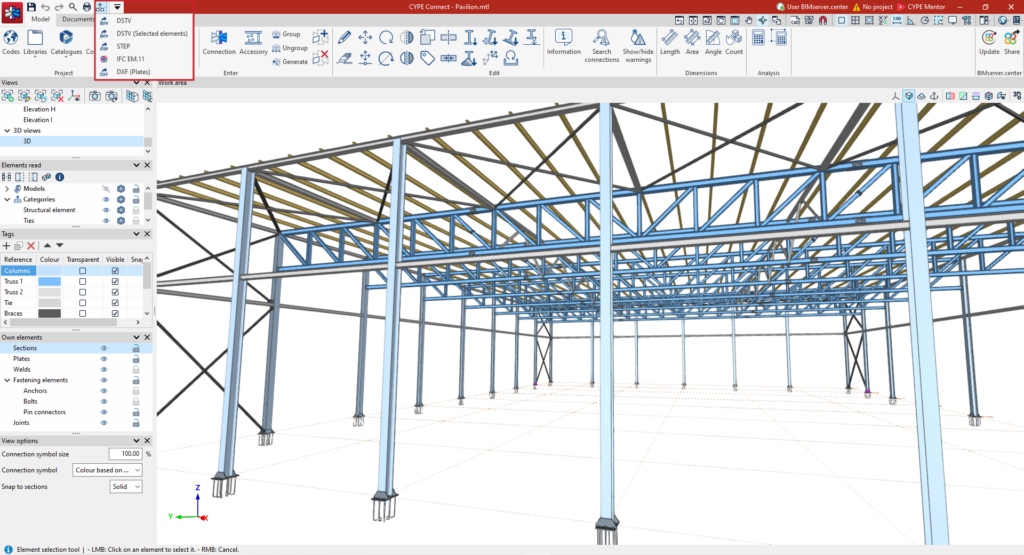Open the Connection symbol dropdown

pos(108,470)
